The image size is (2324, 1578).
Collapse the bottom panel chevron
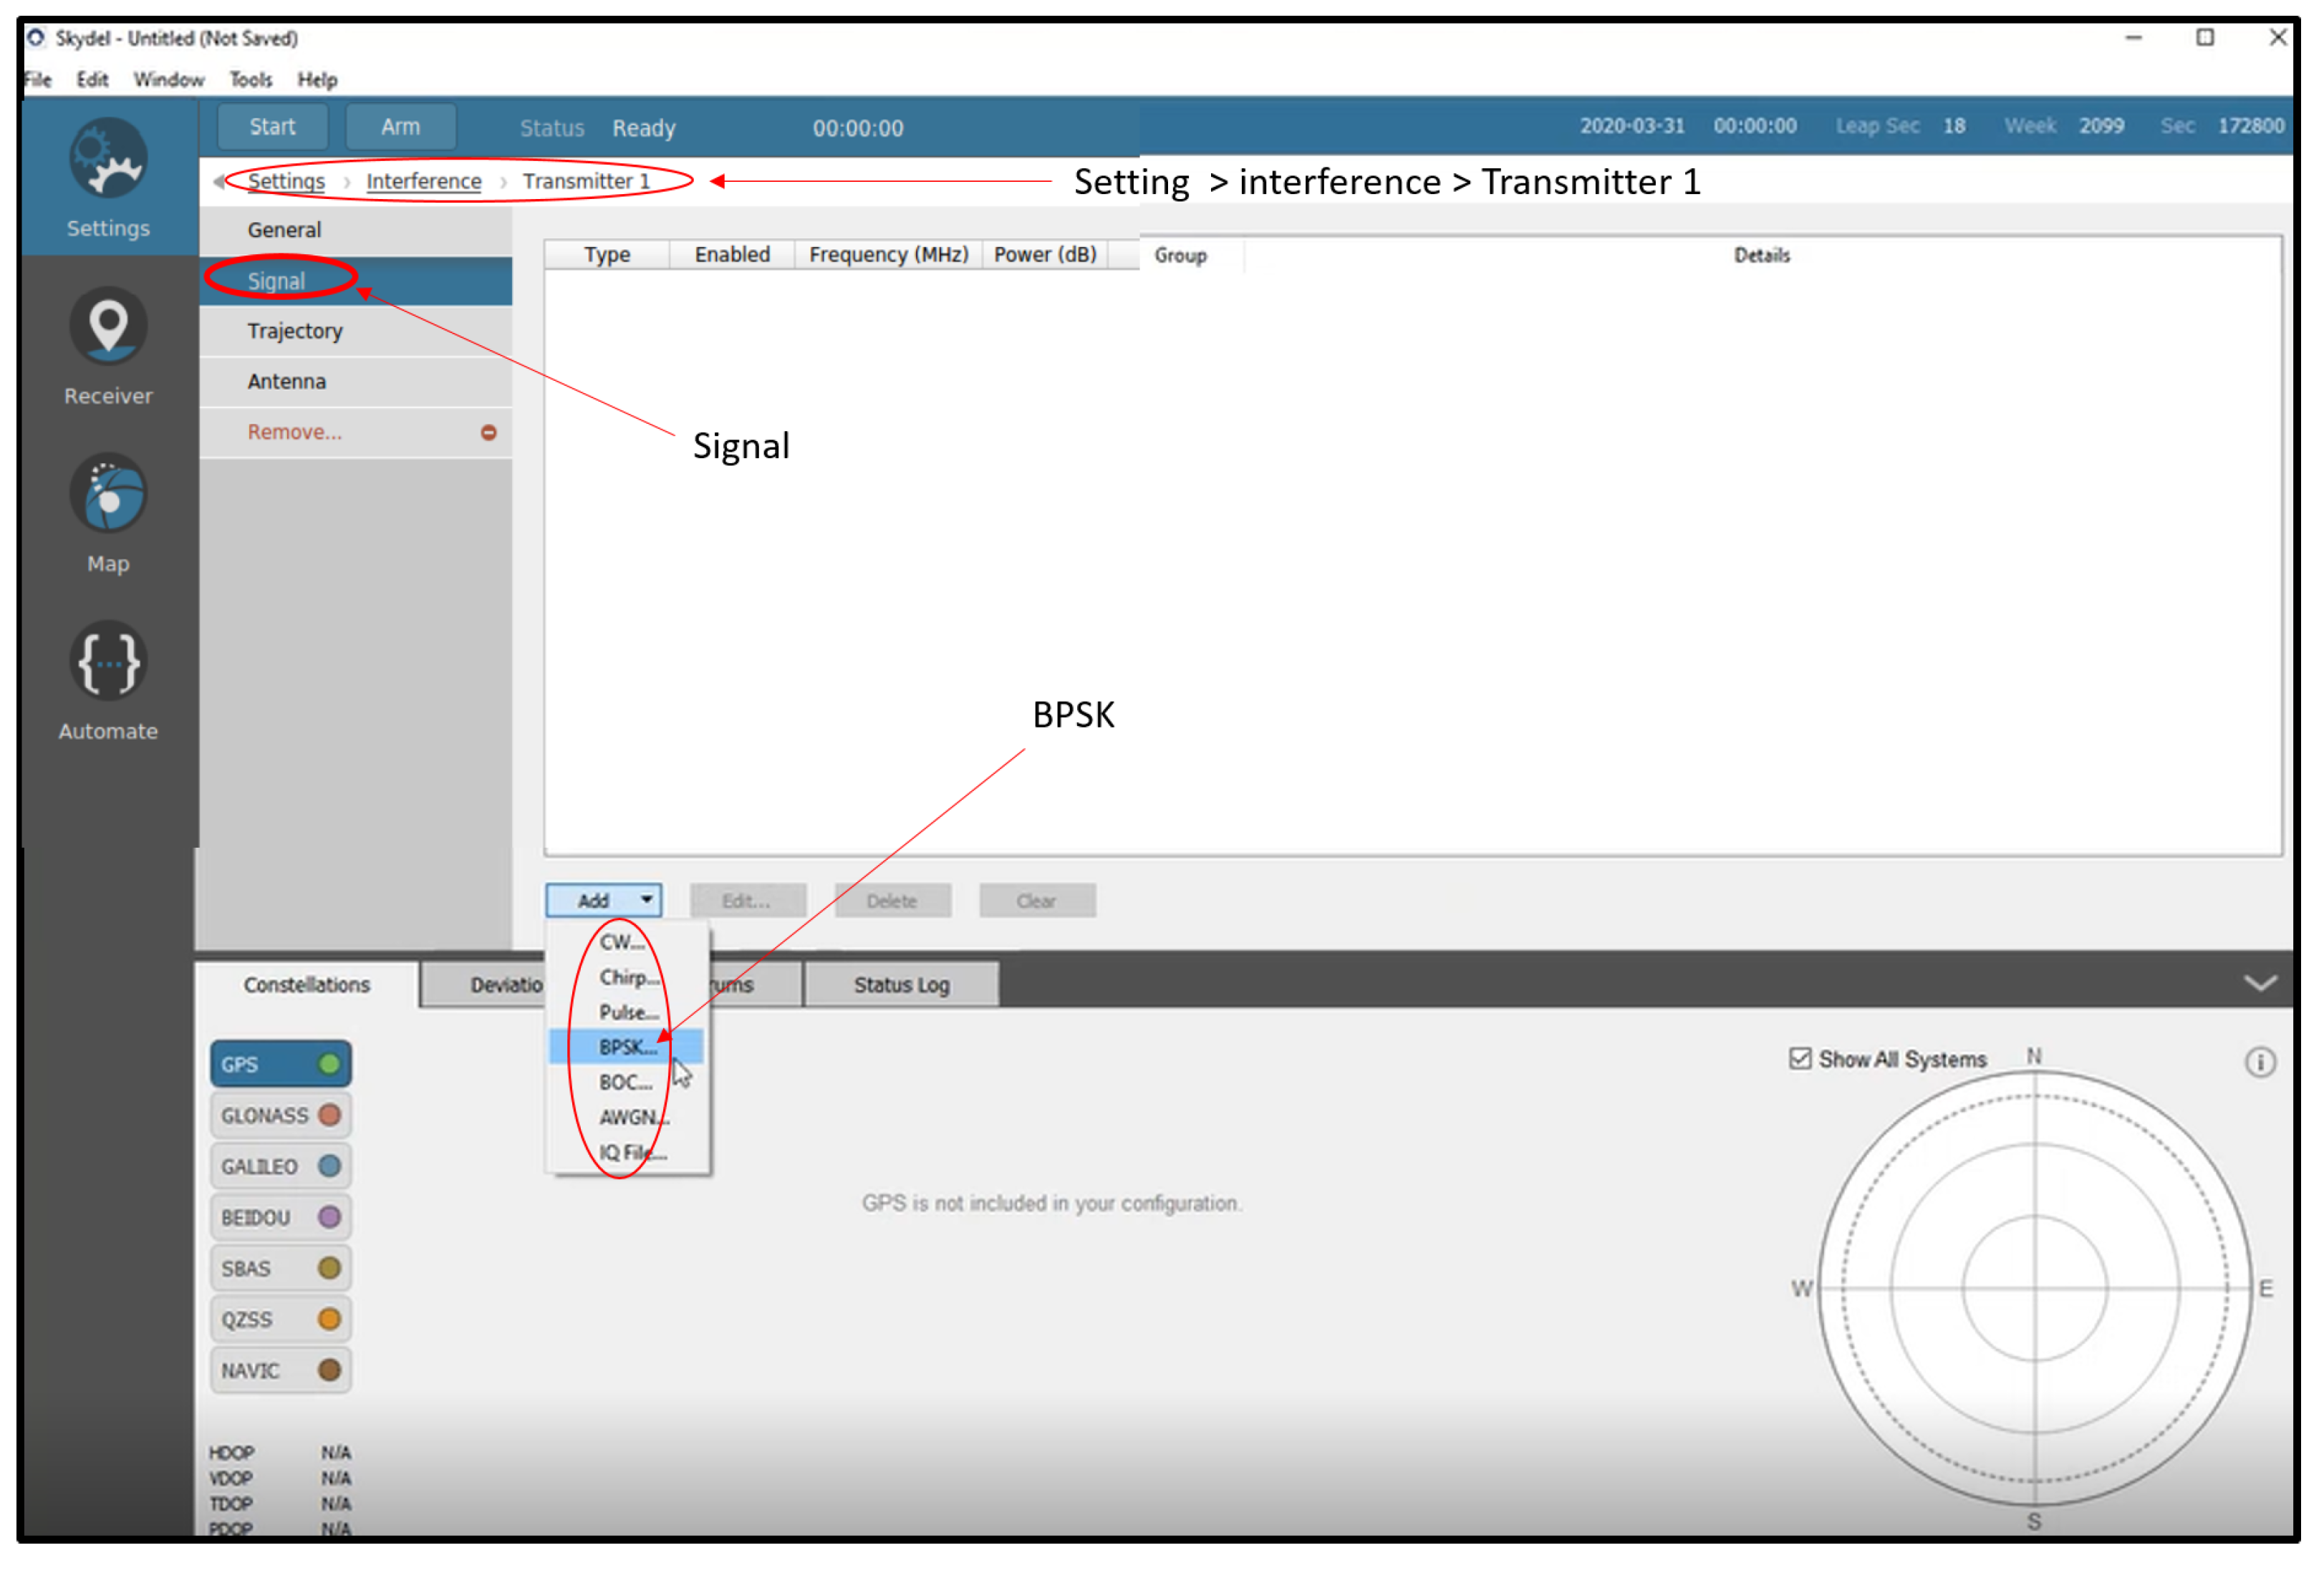(x=2260, y=984)
